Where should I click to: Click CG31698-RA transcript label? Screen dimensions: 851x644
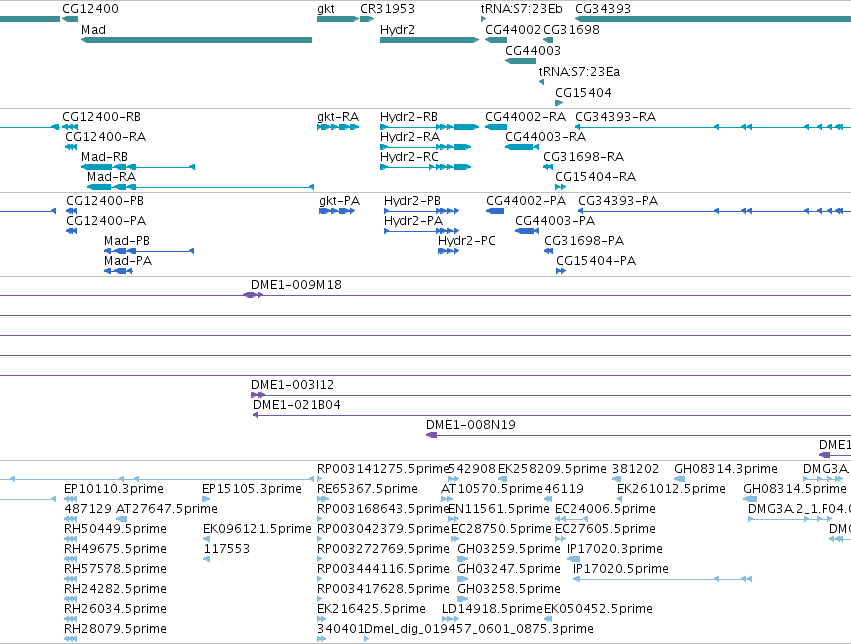(x=583, y=157)
